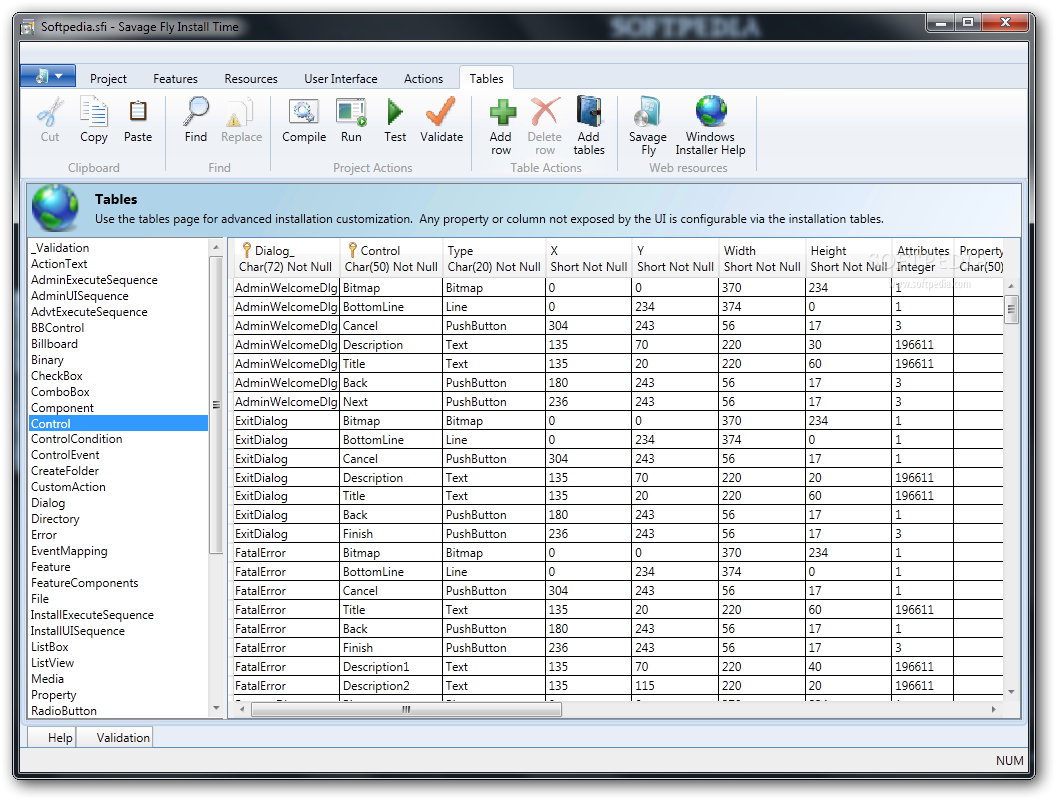The height and width of the screenshot is (800, 1056).
Task: Click the 115 Y value cell
Action: coord(675,686)
